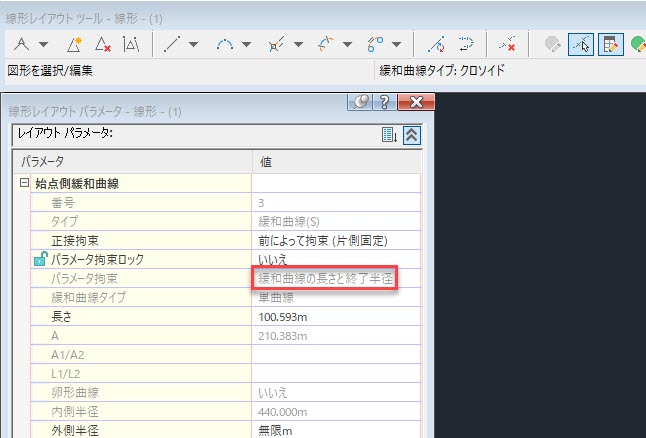Select the tangent-tangent PI drawing tool

click(21, 44)
